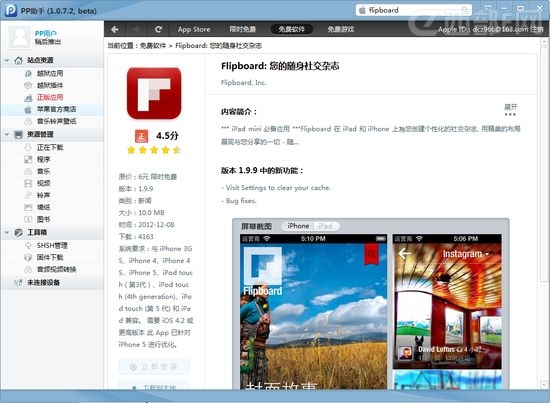Click the app title 'Flipboard: 您的随身社交杂志'

point(280,66)
